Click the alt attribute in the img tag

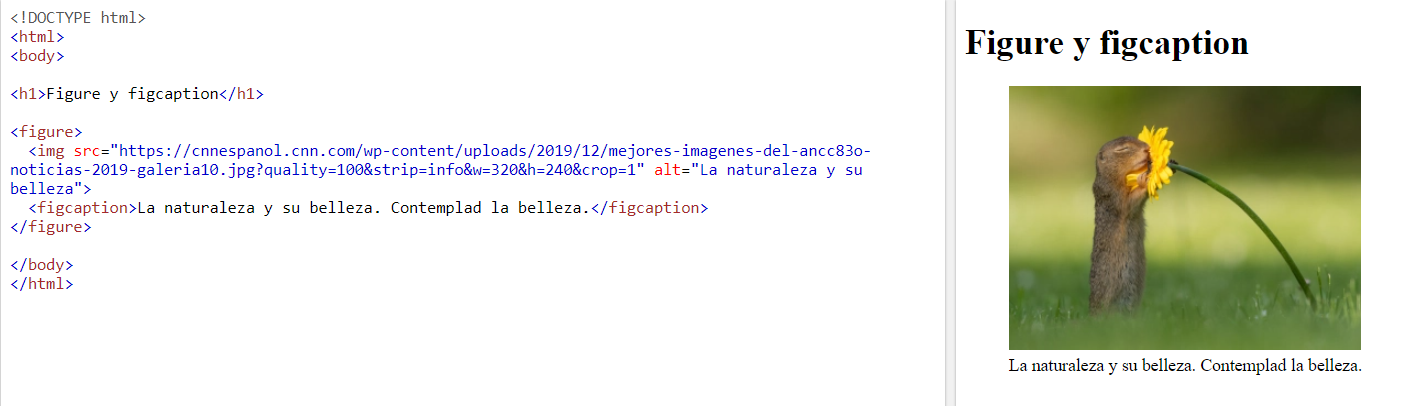tap(668, 170)
